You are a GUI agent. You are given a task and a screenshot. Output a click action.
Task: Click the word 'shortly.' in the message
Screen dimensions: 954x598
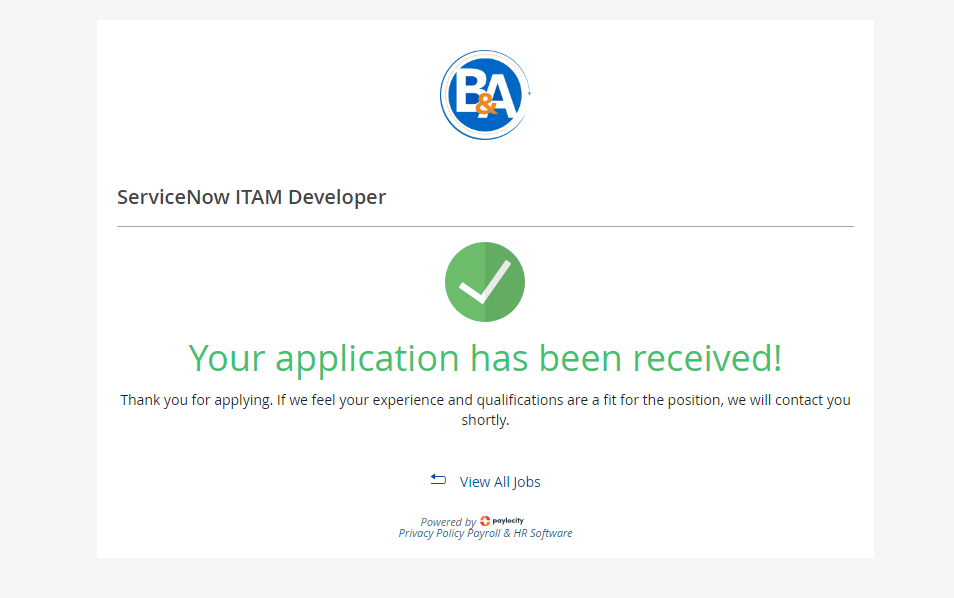[485, 420]
